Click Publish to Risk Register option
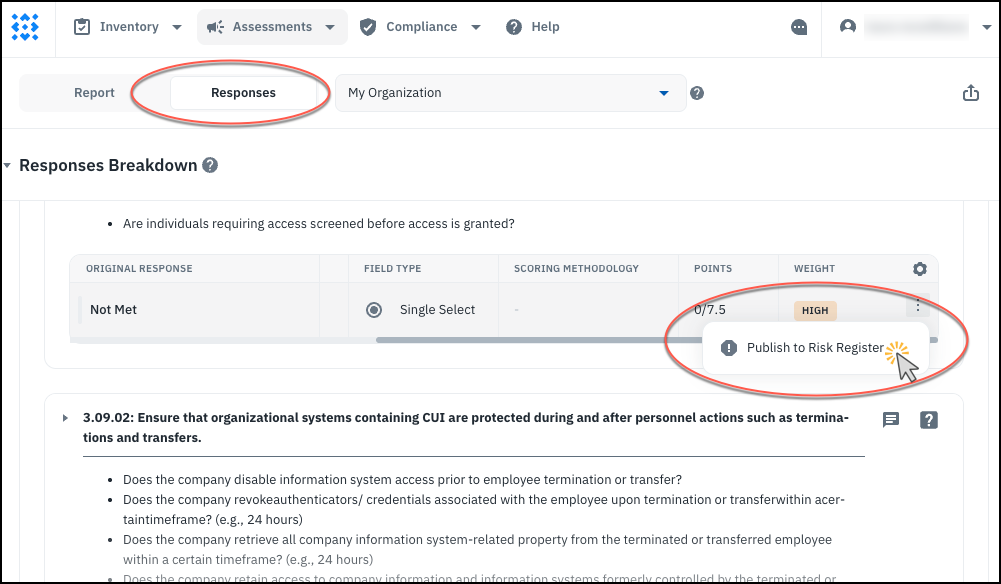 (x=814, y=348)
